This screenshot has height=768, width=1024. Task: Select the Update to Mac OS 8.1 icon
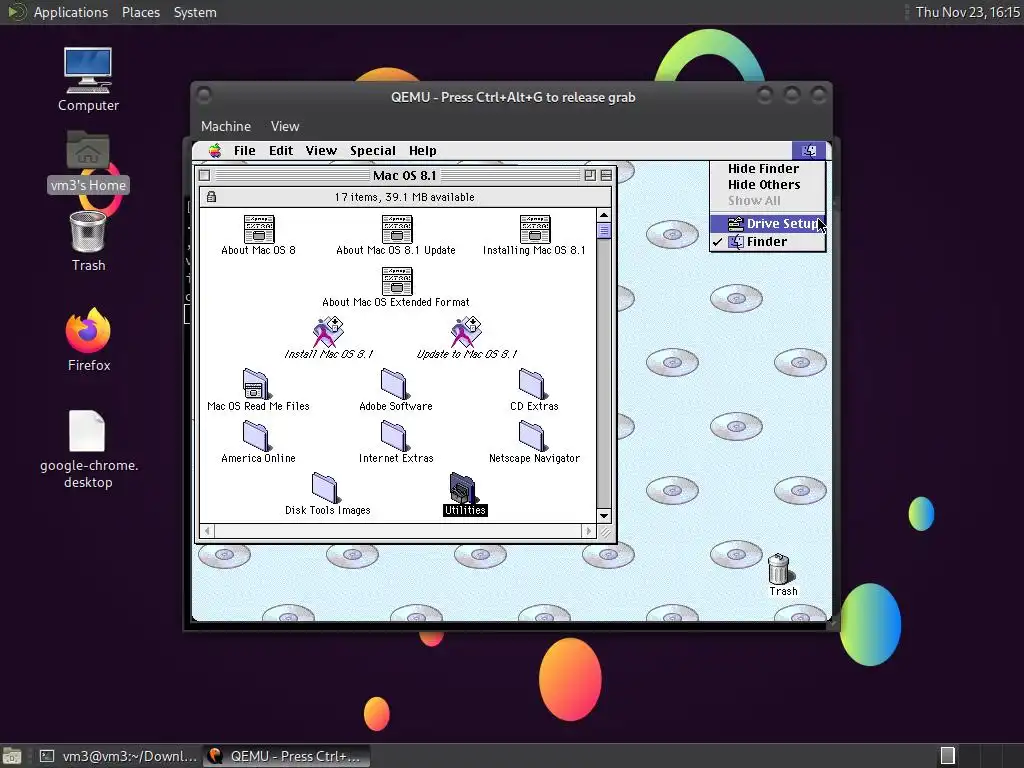pos(466,332)
